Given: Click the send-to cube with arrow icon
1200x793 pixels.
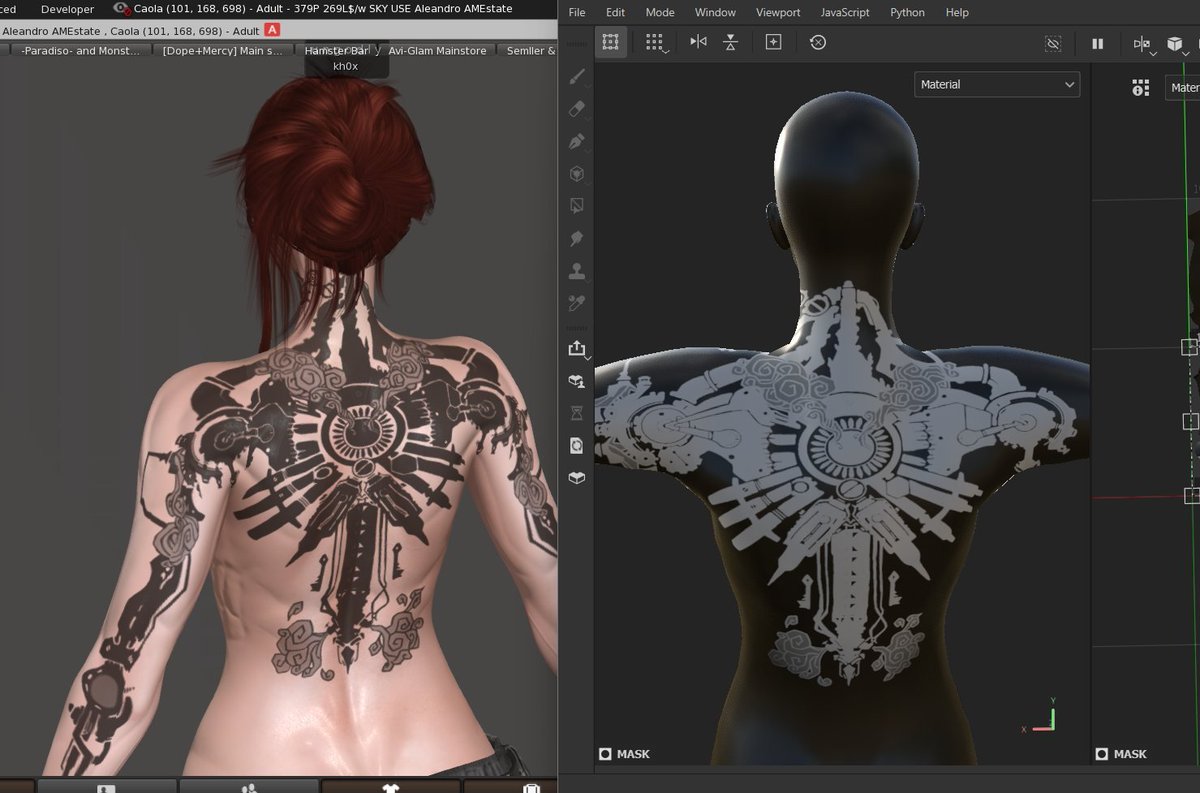Looking at the screenshot, I should tap(577, 381).
